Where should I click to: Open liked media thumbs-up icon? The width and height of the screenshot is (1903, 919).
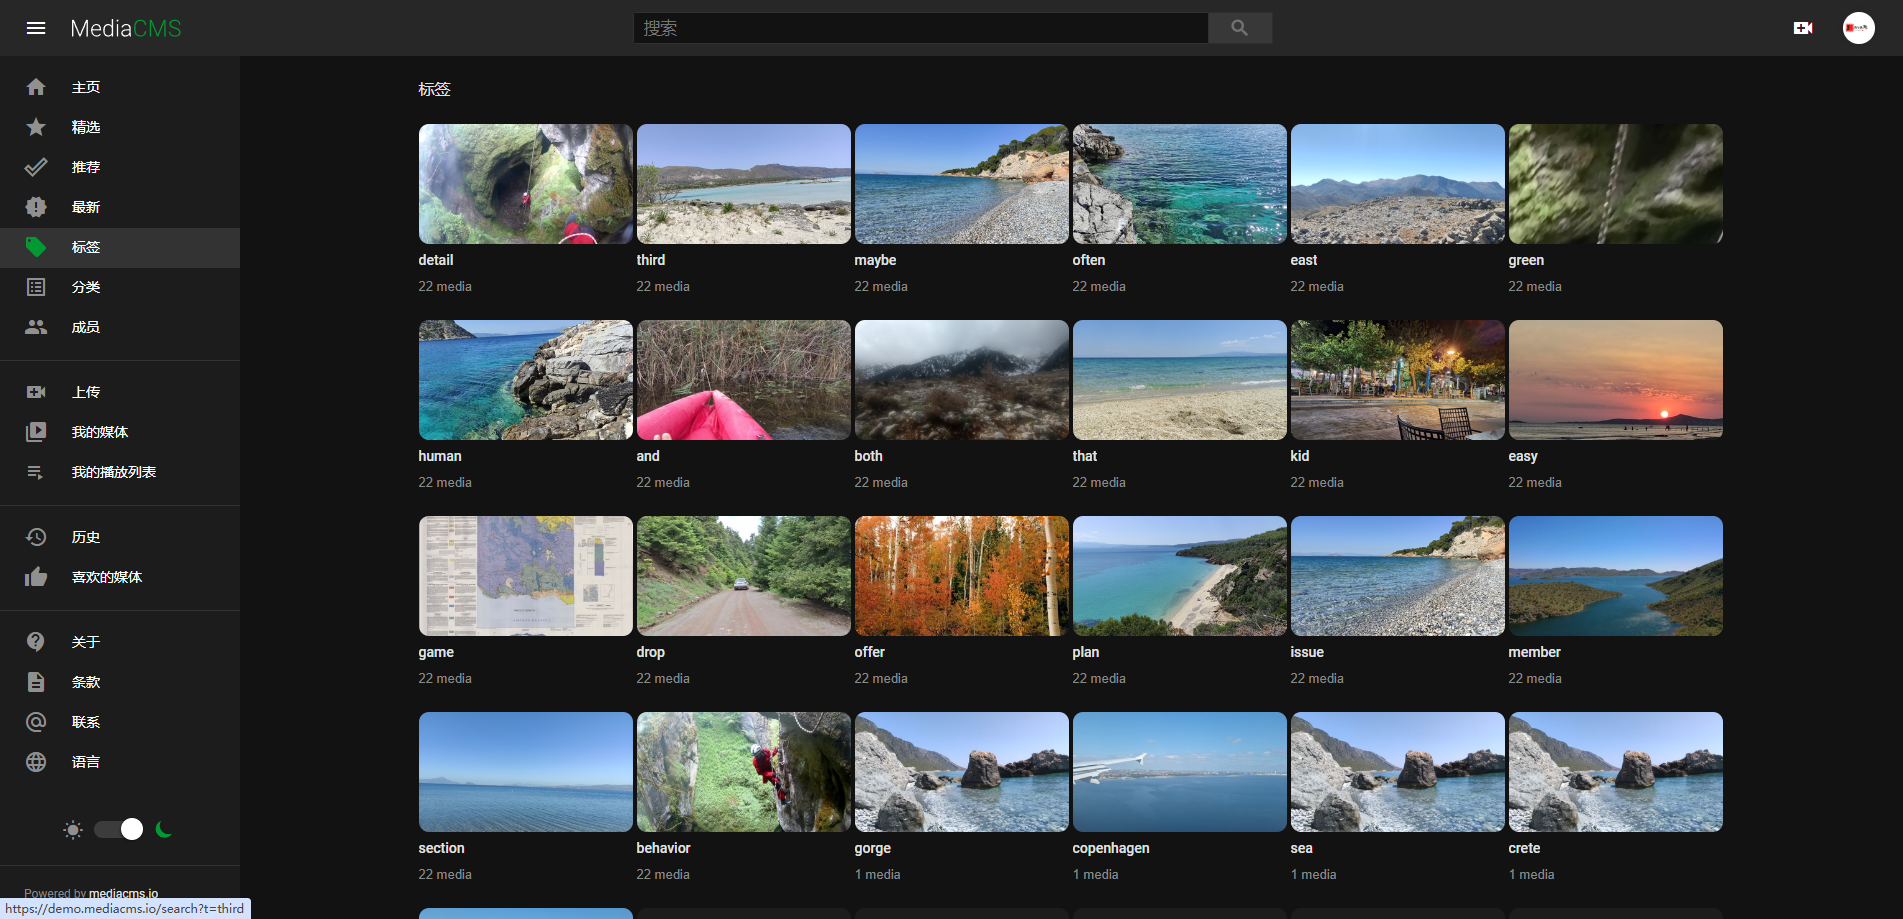[x=36, y=577]
